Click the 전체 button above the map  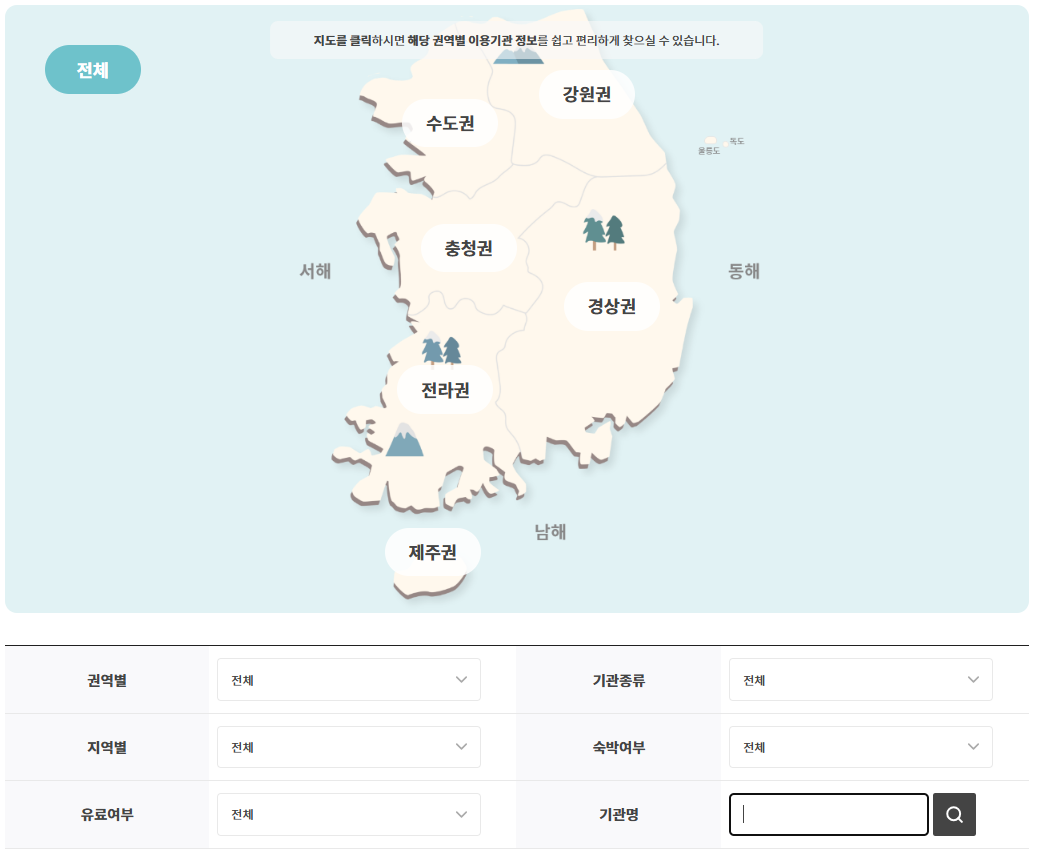tap(92, 68)
